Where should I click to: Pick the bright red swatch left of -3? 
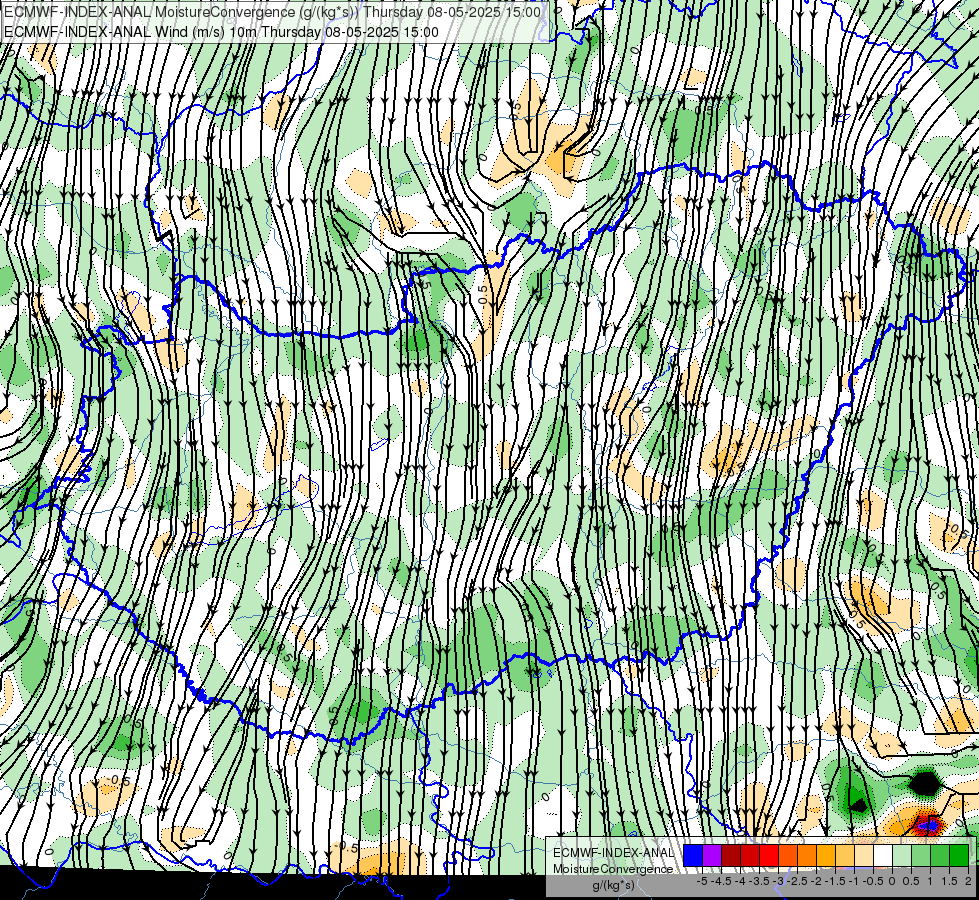pyautogui.click(x=769, y=855)
